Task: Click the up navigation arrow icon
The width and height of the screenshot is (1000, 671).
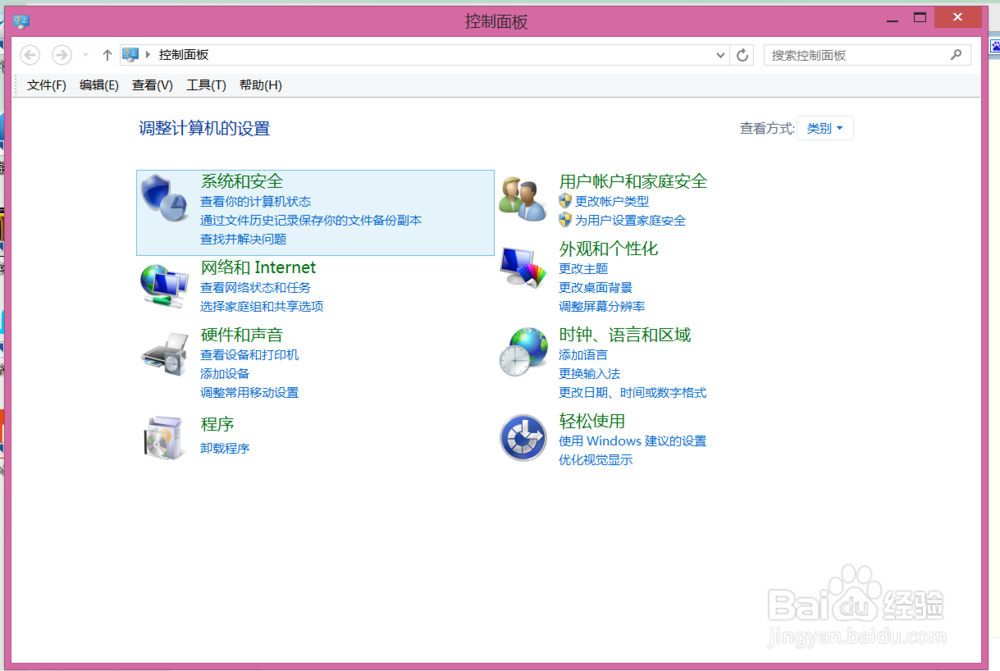Action: pyautogui.click(x=107, y=55)
